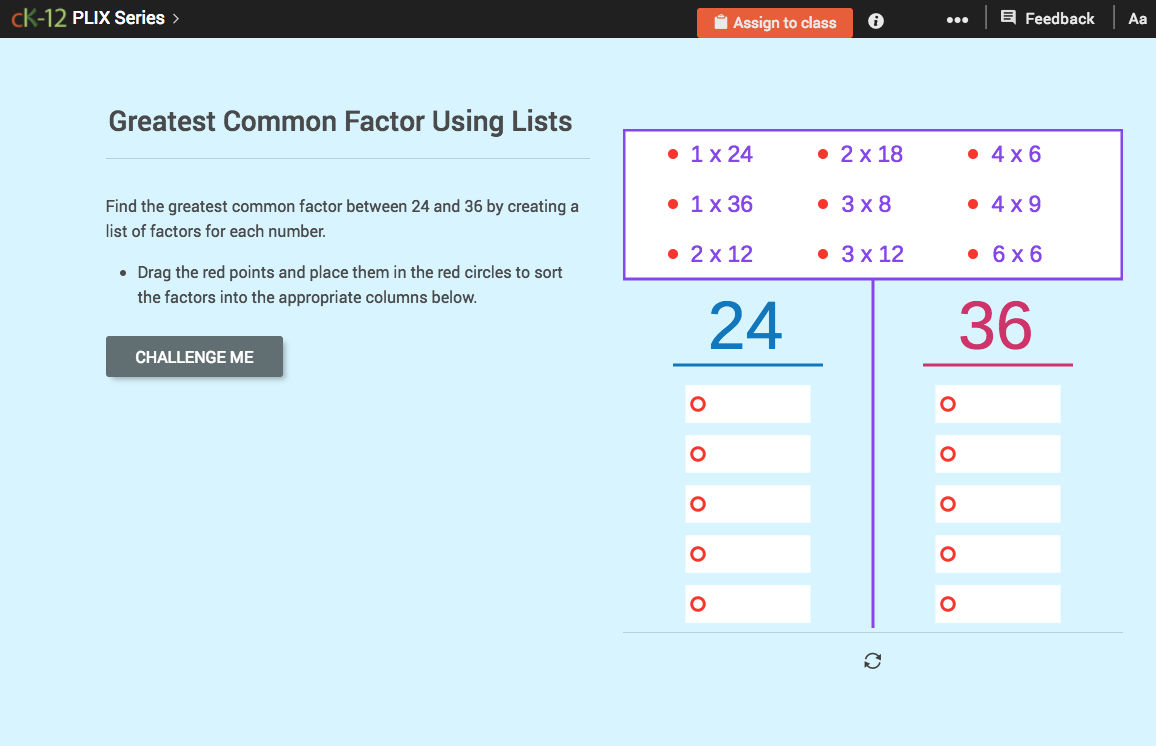Open the info panel icon
This screenshot has height=746, width=1156.
pos(875,20)
